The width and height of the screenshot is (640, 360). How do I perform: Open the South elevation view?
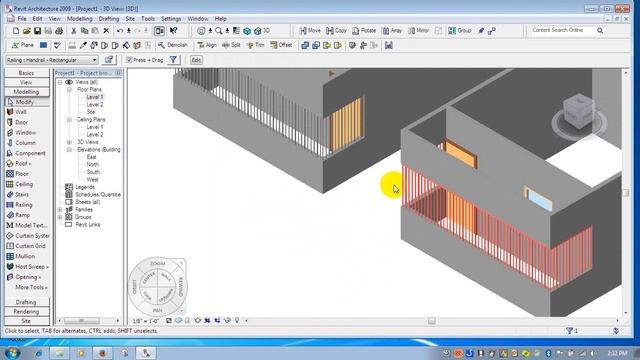pos(93,172)
